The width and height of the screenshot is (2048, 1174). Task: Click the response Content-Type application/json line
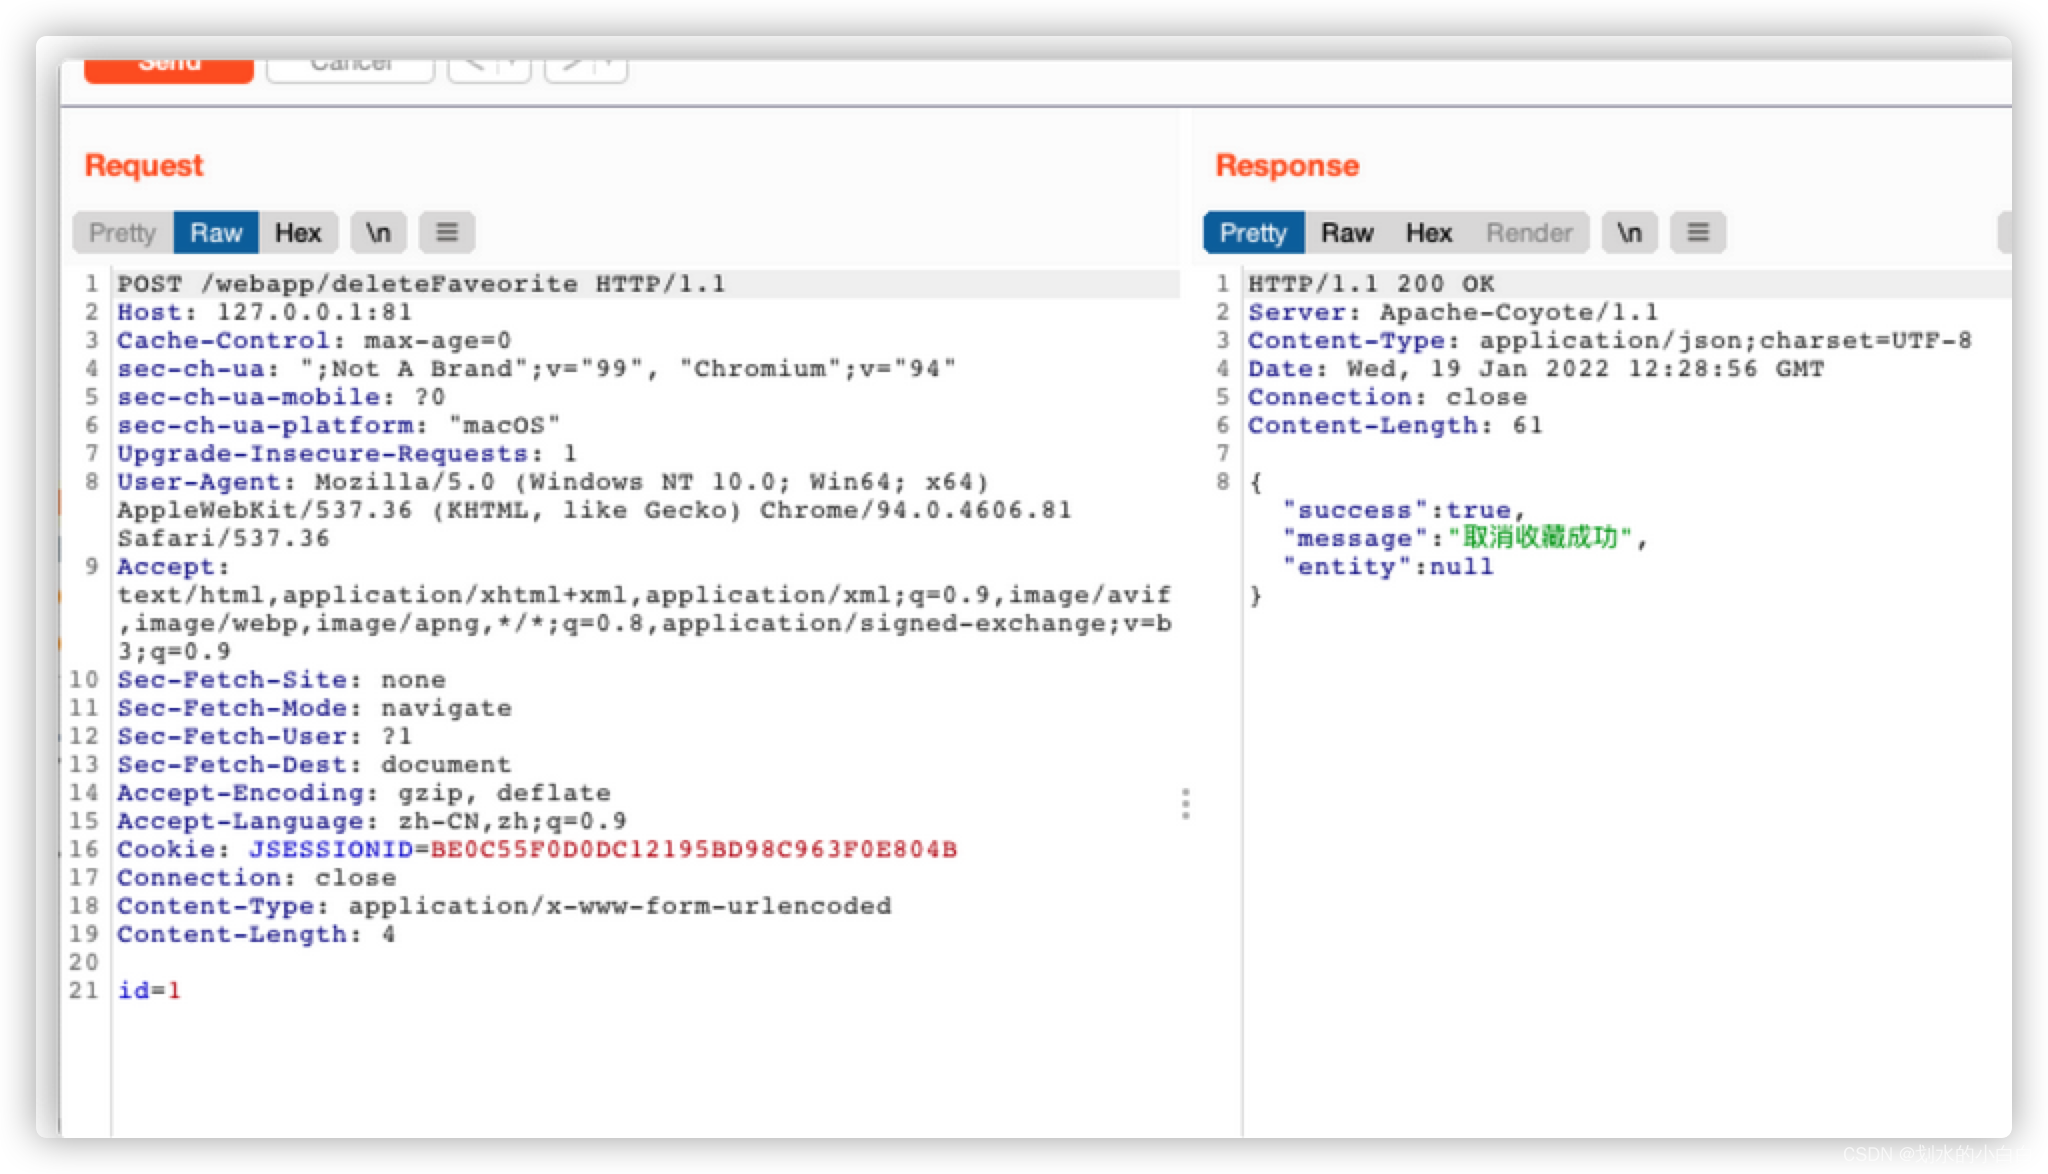point(1610,340)
